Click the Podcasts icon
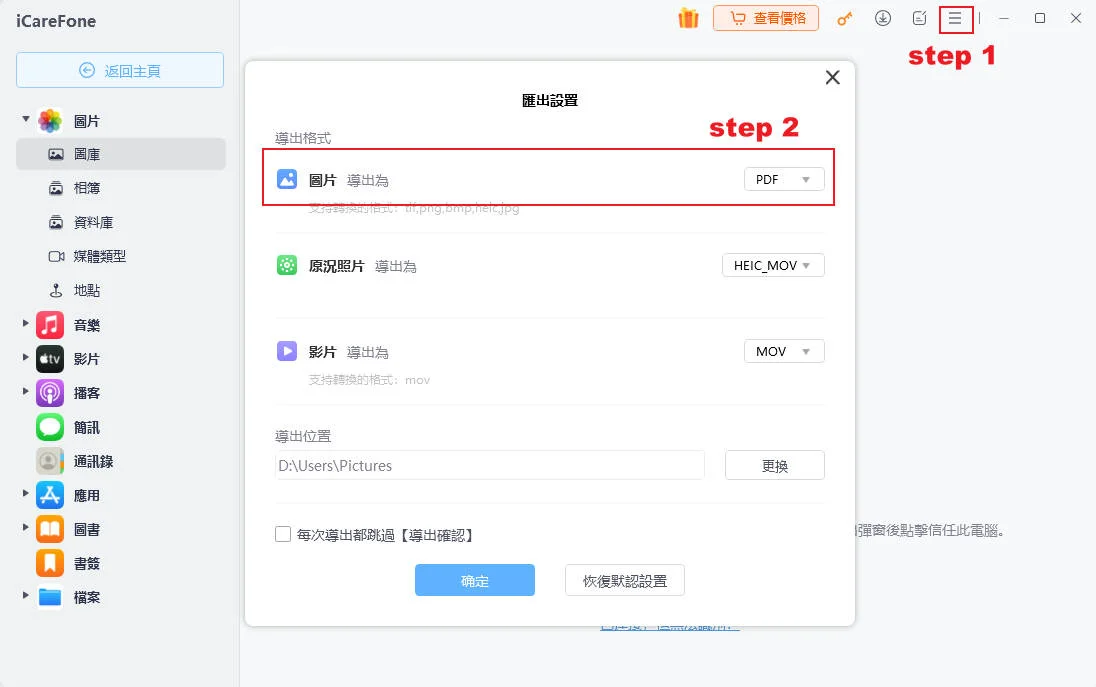The height and width of the screenshot is (687, 1096). [x=50, y=393]
